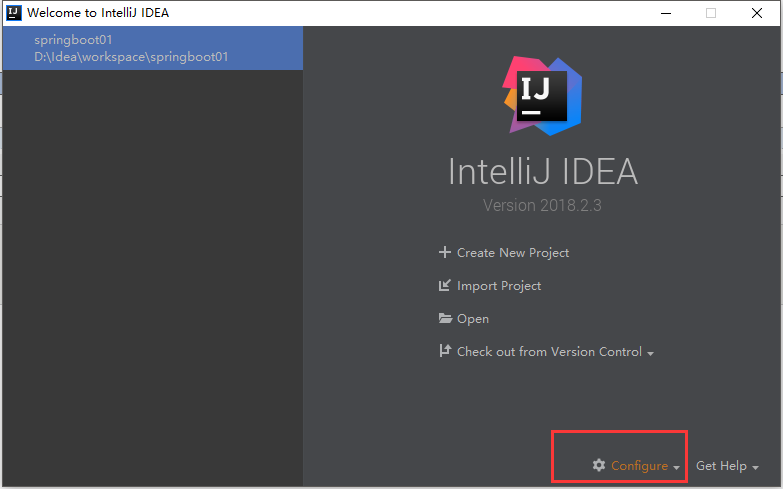Screen dimensions: 783x489
Task: Click the Configure gear icon
Action: coord(599,465)
